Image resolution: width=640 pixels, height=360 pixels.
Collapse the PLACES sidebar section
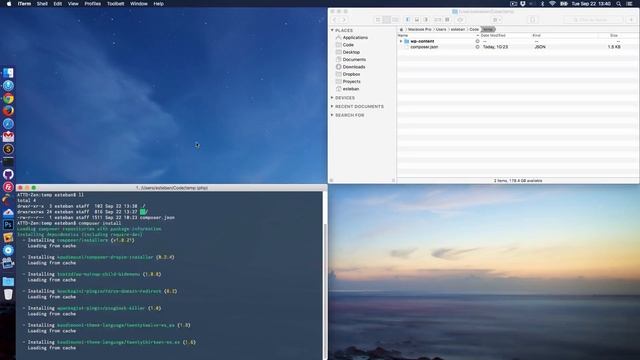point(332,30)
